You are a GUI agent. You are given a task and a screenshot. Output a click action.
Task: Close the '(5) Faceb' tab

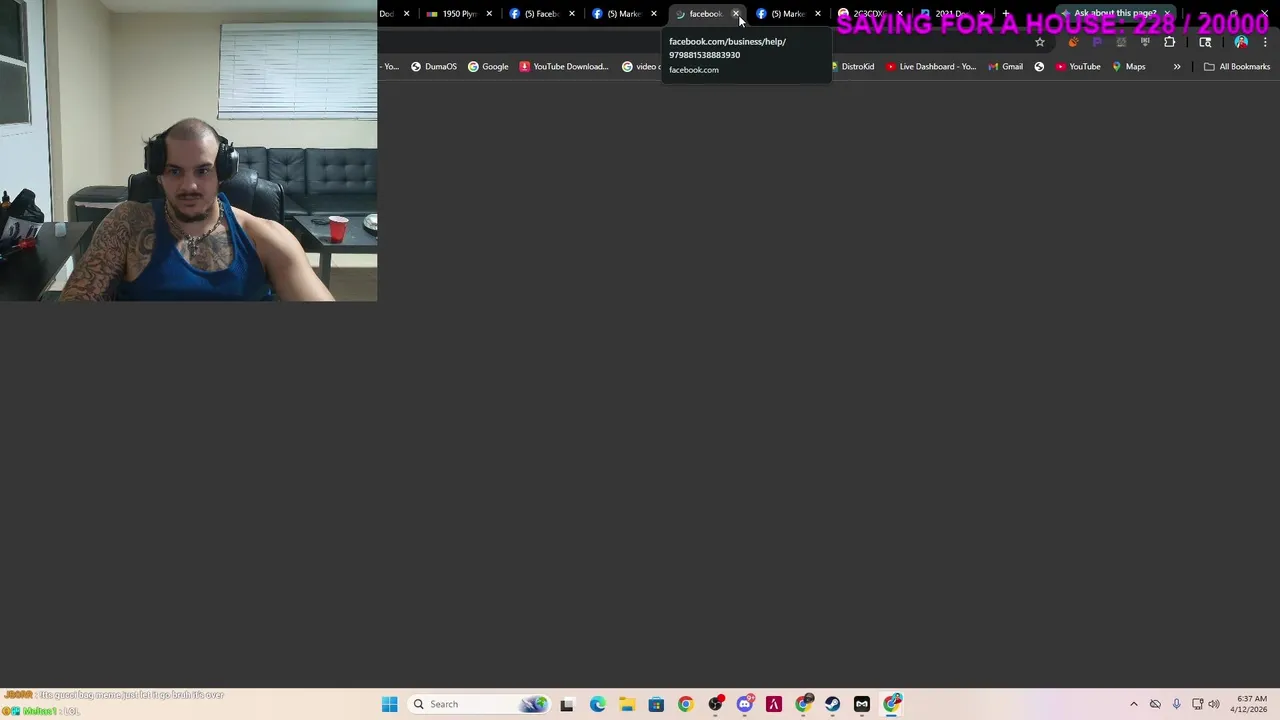point(572,14)
